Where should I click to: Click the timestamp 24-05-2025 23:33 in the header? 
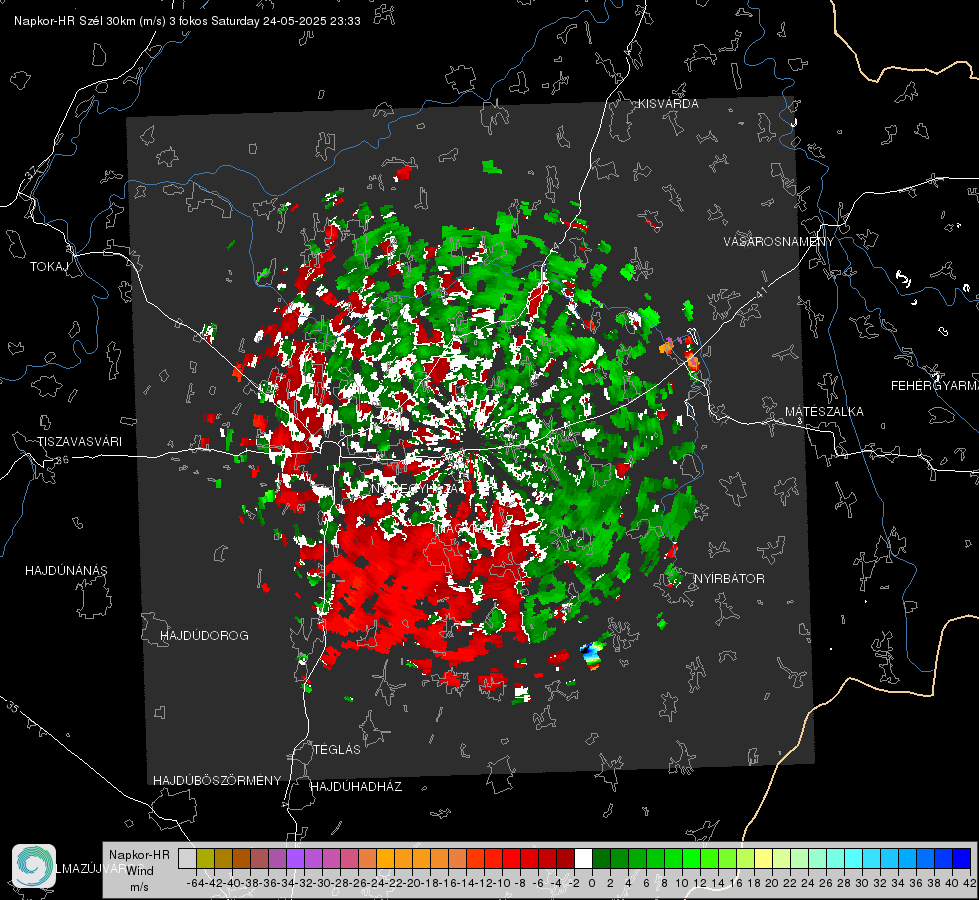pyautogui.click(x=312, y=21)
